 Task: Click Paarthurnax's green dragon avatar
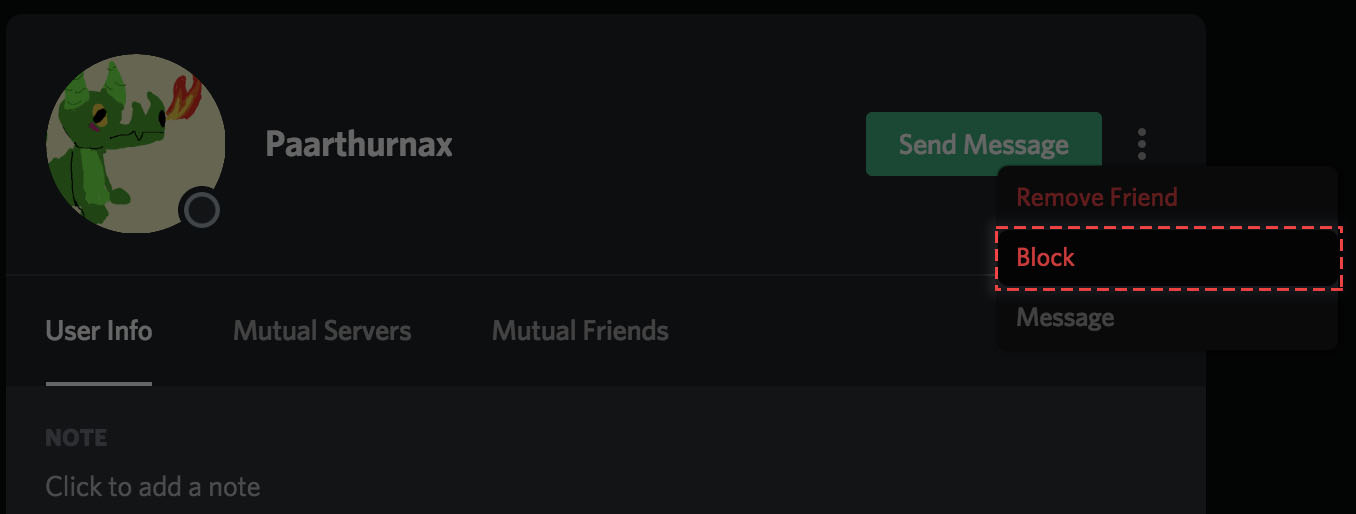point(135,144)
